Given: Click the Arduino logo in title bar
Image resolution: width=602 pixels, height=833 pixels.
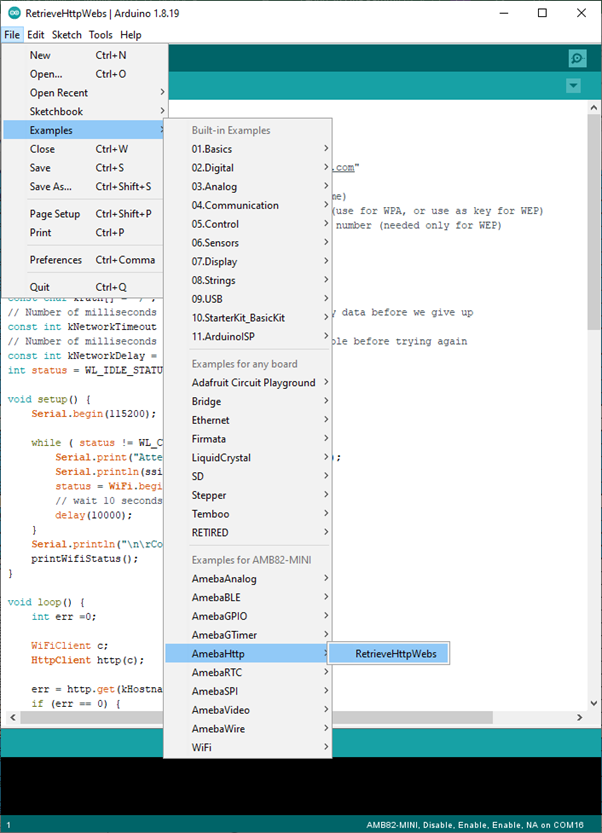Looking at the screenshot, I should click(x=12, y=13).
